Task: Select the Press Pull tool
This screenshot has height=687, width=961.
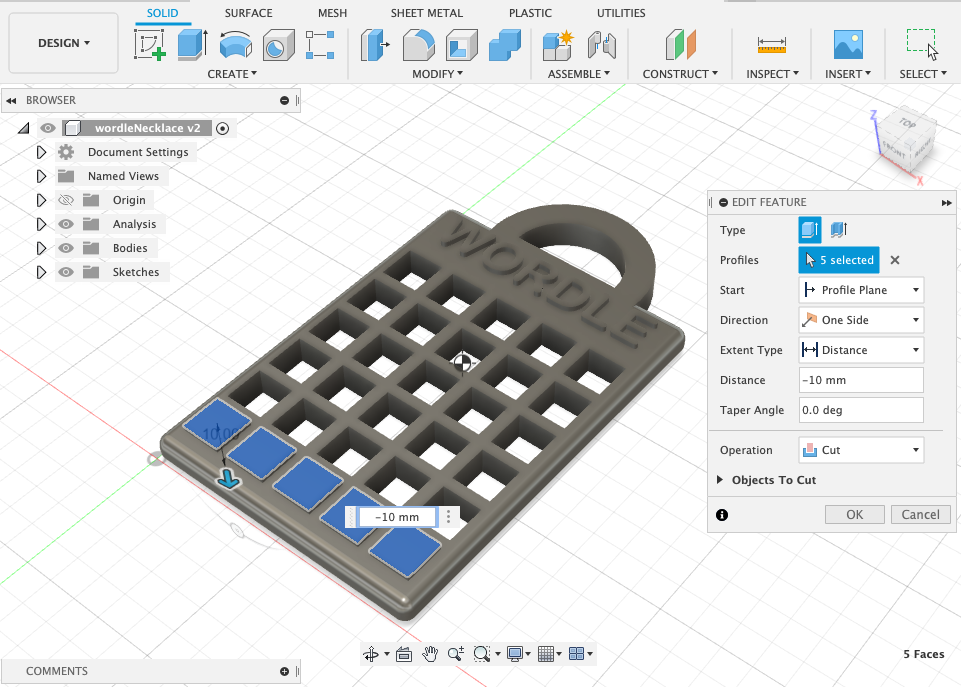Action: [x=375, y=45]
